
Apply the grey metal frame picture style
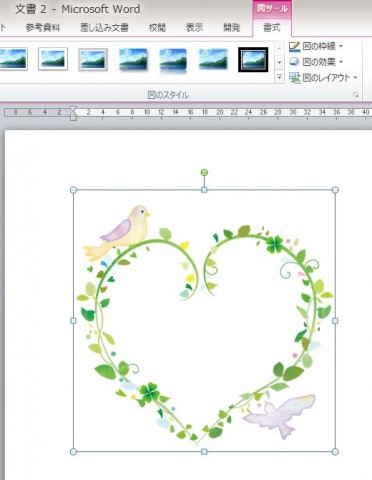[x=93, y=60]
